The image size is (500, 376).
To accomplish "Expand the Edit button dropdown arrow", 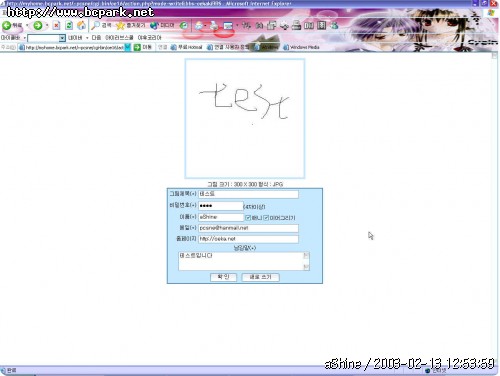I will click(x=237, y=25).
